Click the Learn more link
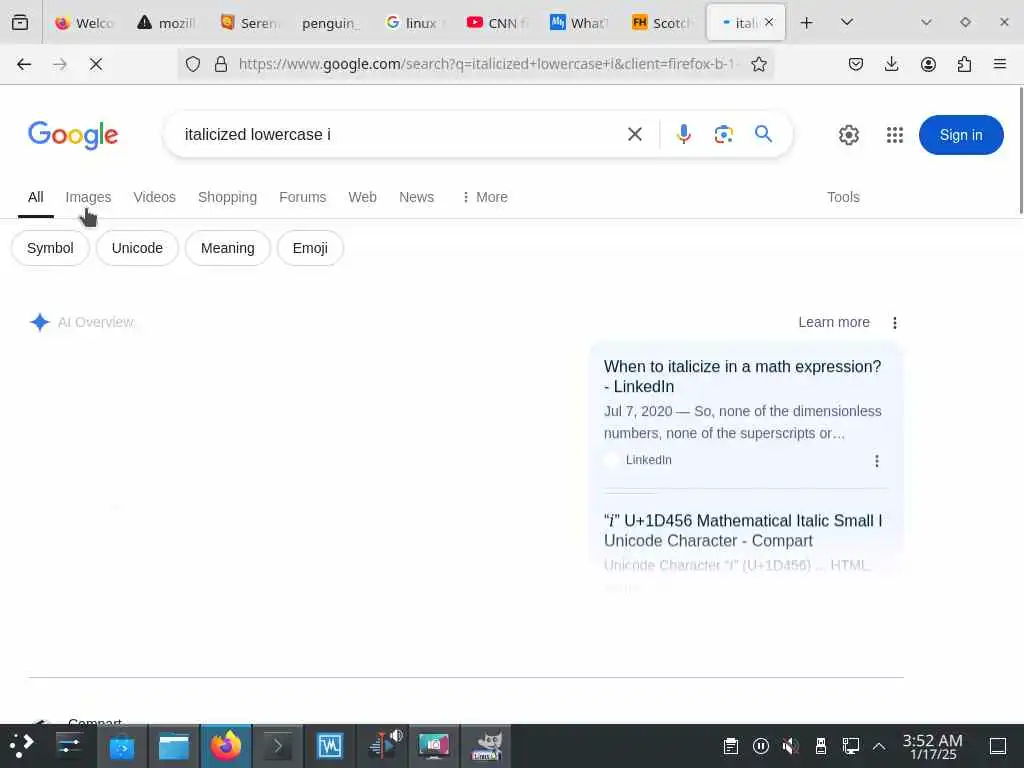Viewport: 1024px width, 768px height. (834, 323)
